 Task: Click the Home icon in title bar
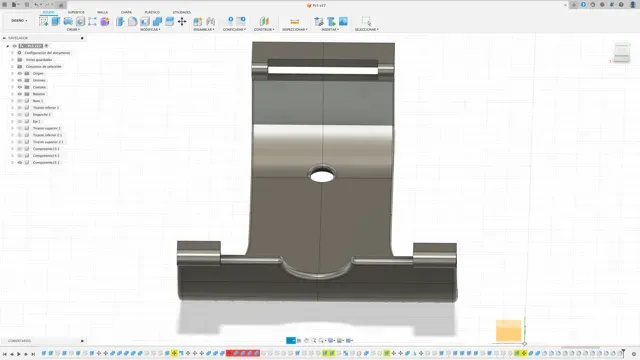tap(60, 5)
